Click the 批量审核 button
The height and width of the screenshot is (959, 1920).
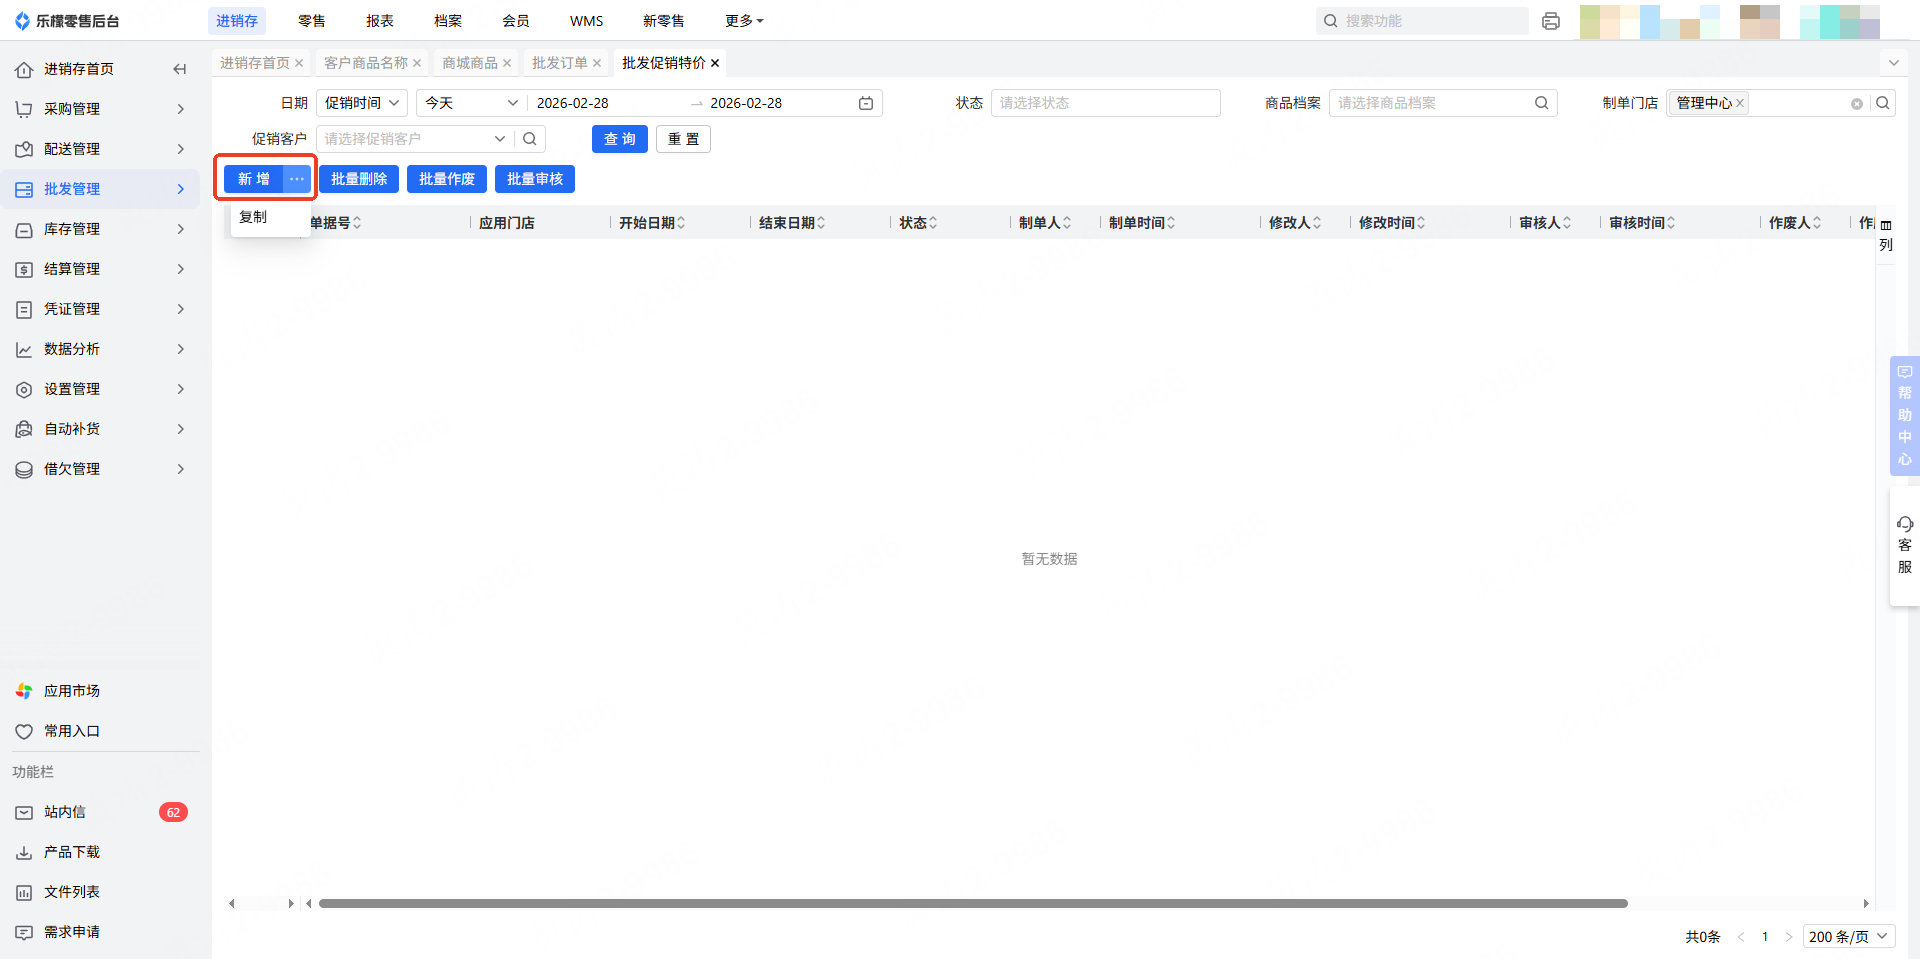coord(535,179)
